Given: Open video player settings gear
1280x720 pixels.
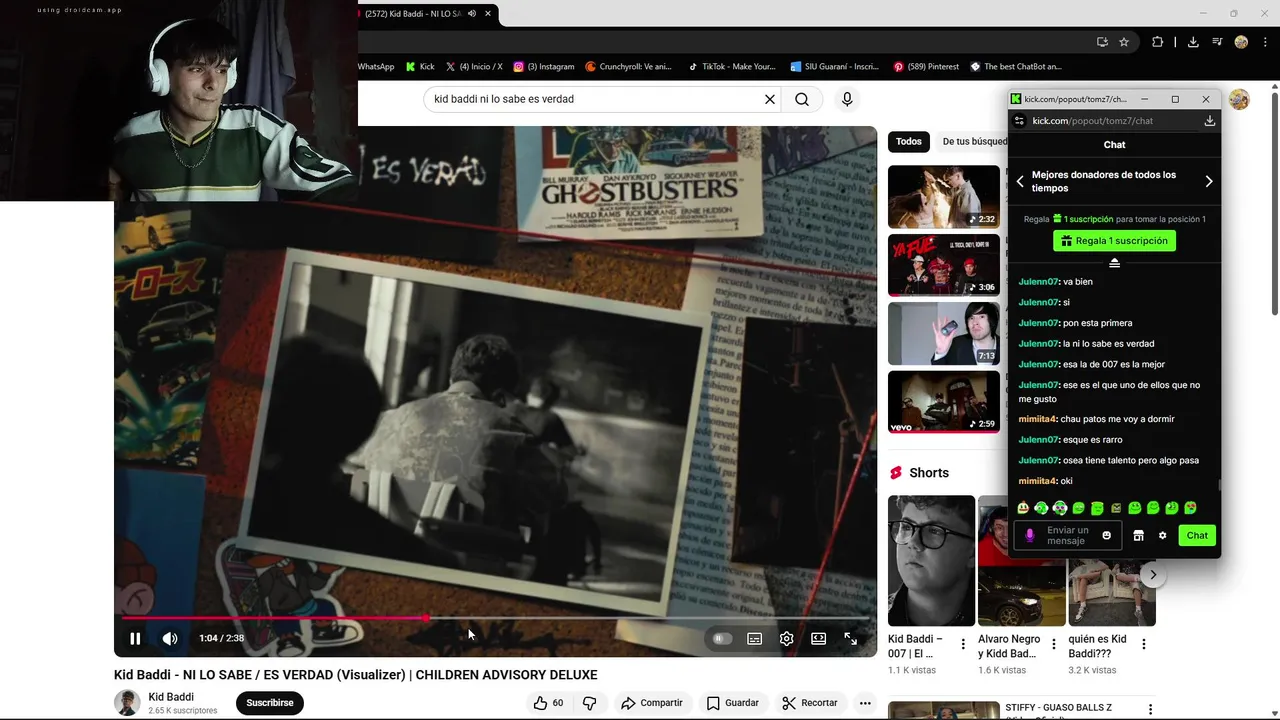Looking at the screenshot, I should 787,638.
